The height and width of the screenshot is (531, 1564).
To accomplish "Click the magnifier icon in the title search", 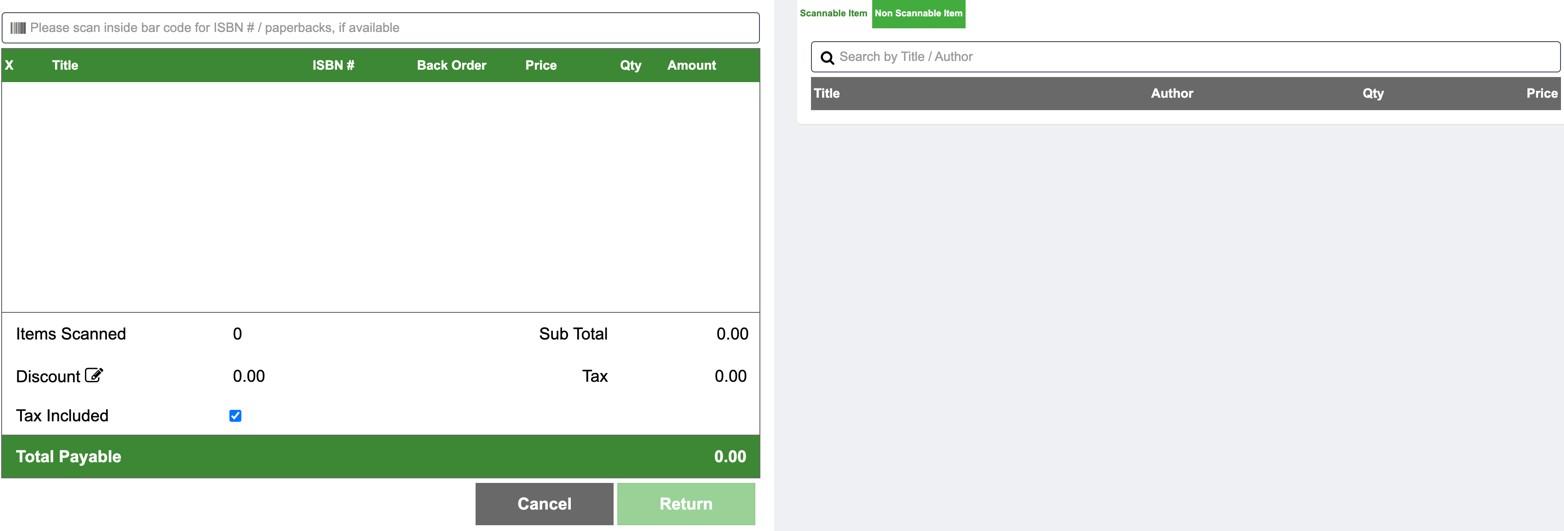I will point(827,58).
